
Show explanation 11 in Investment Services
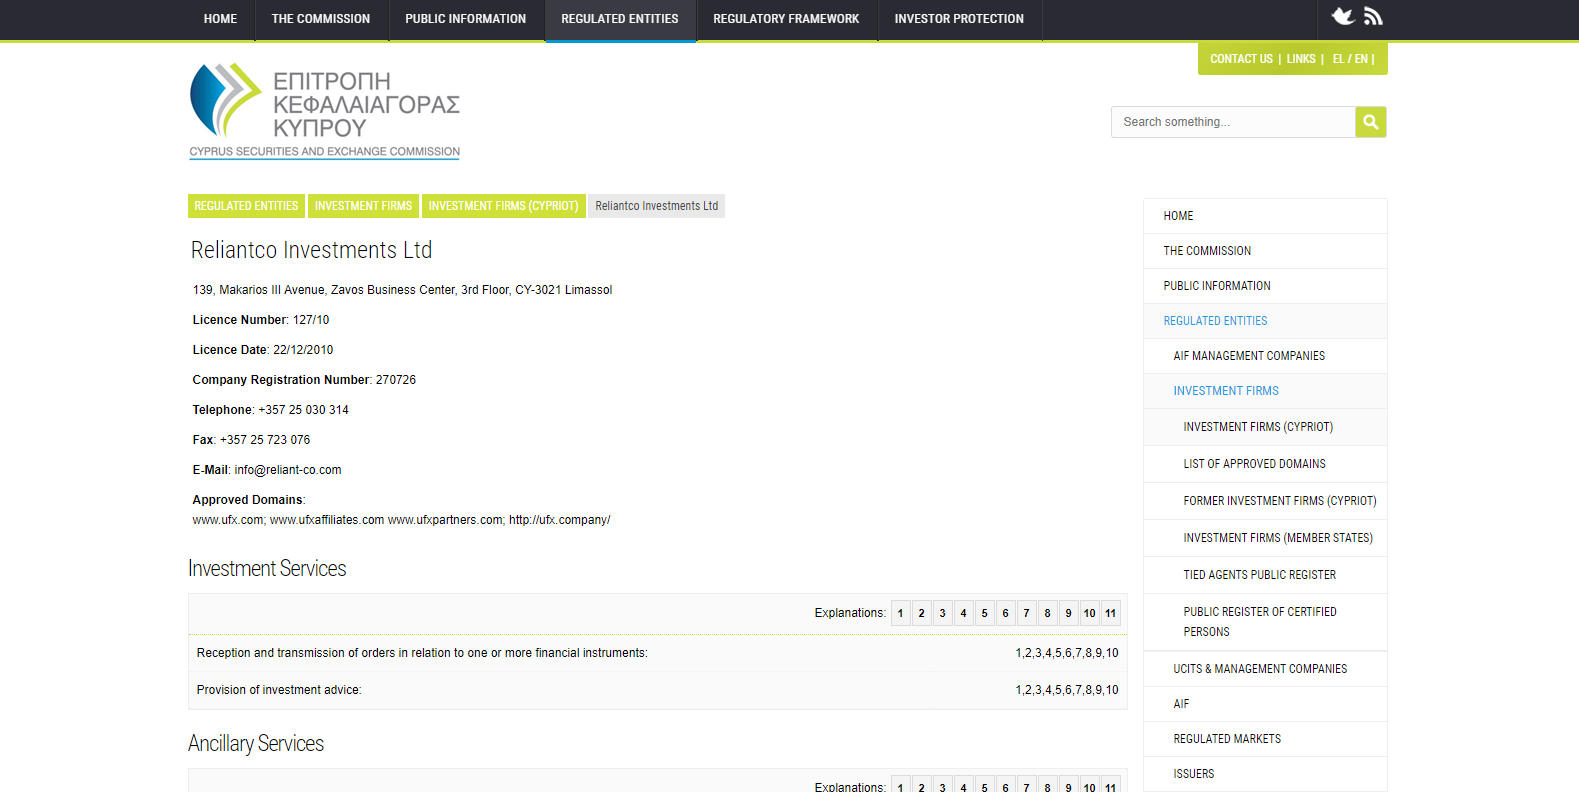click(1110, 613)
